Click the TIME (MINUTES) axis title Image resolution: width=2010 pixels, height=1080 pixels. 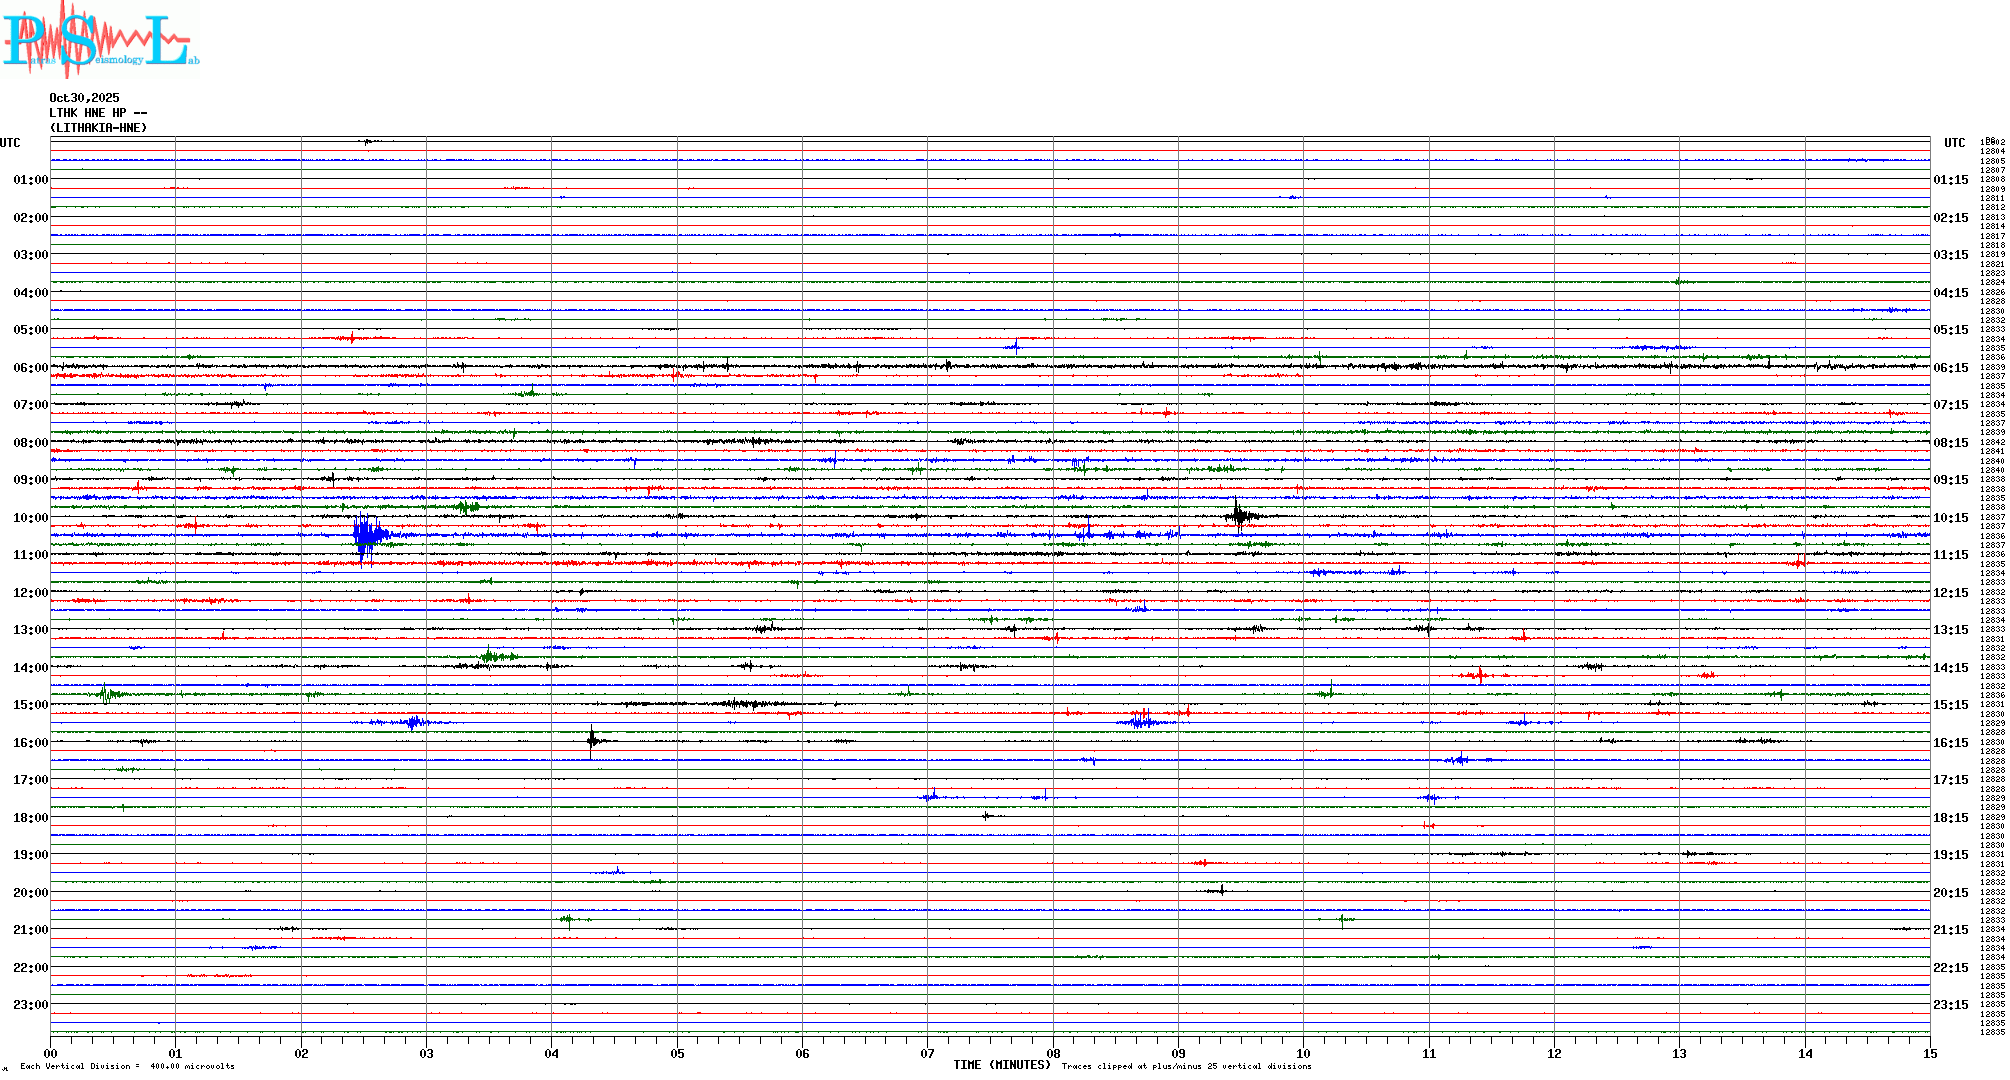pyautogui.click(x=1002, y=1066)
